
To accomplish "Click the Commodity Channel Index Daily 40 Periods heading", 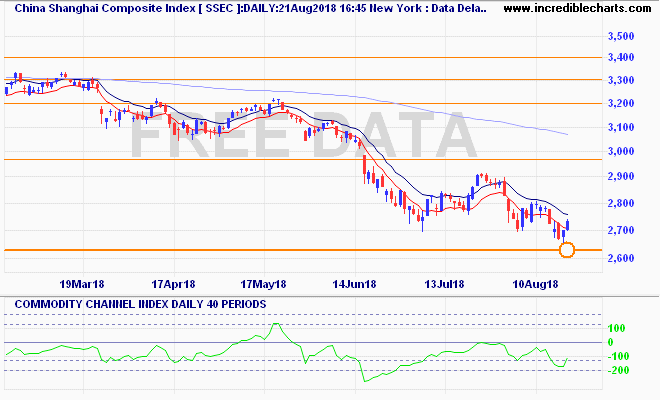I will (x=140, y=304).
